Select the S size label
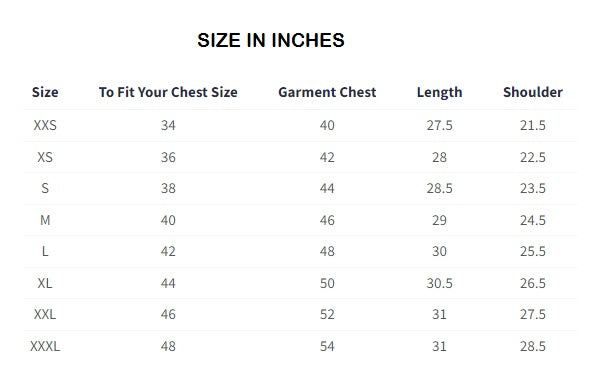589x374 pixels. (x=45, y=188)
